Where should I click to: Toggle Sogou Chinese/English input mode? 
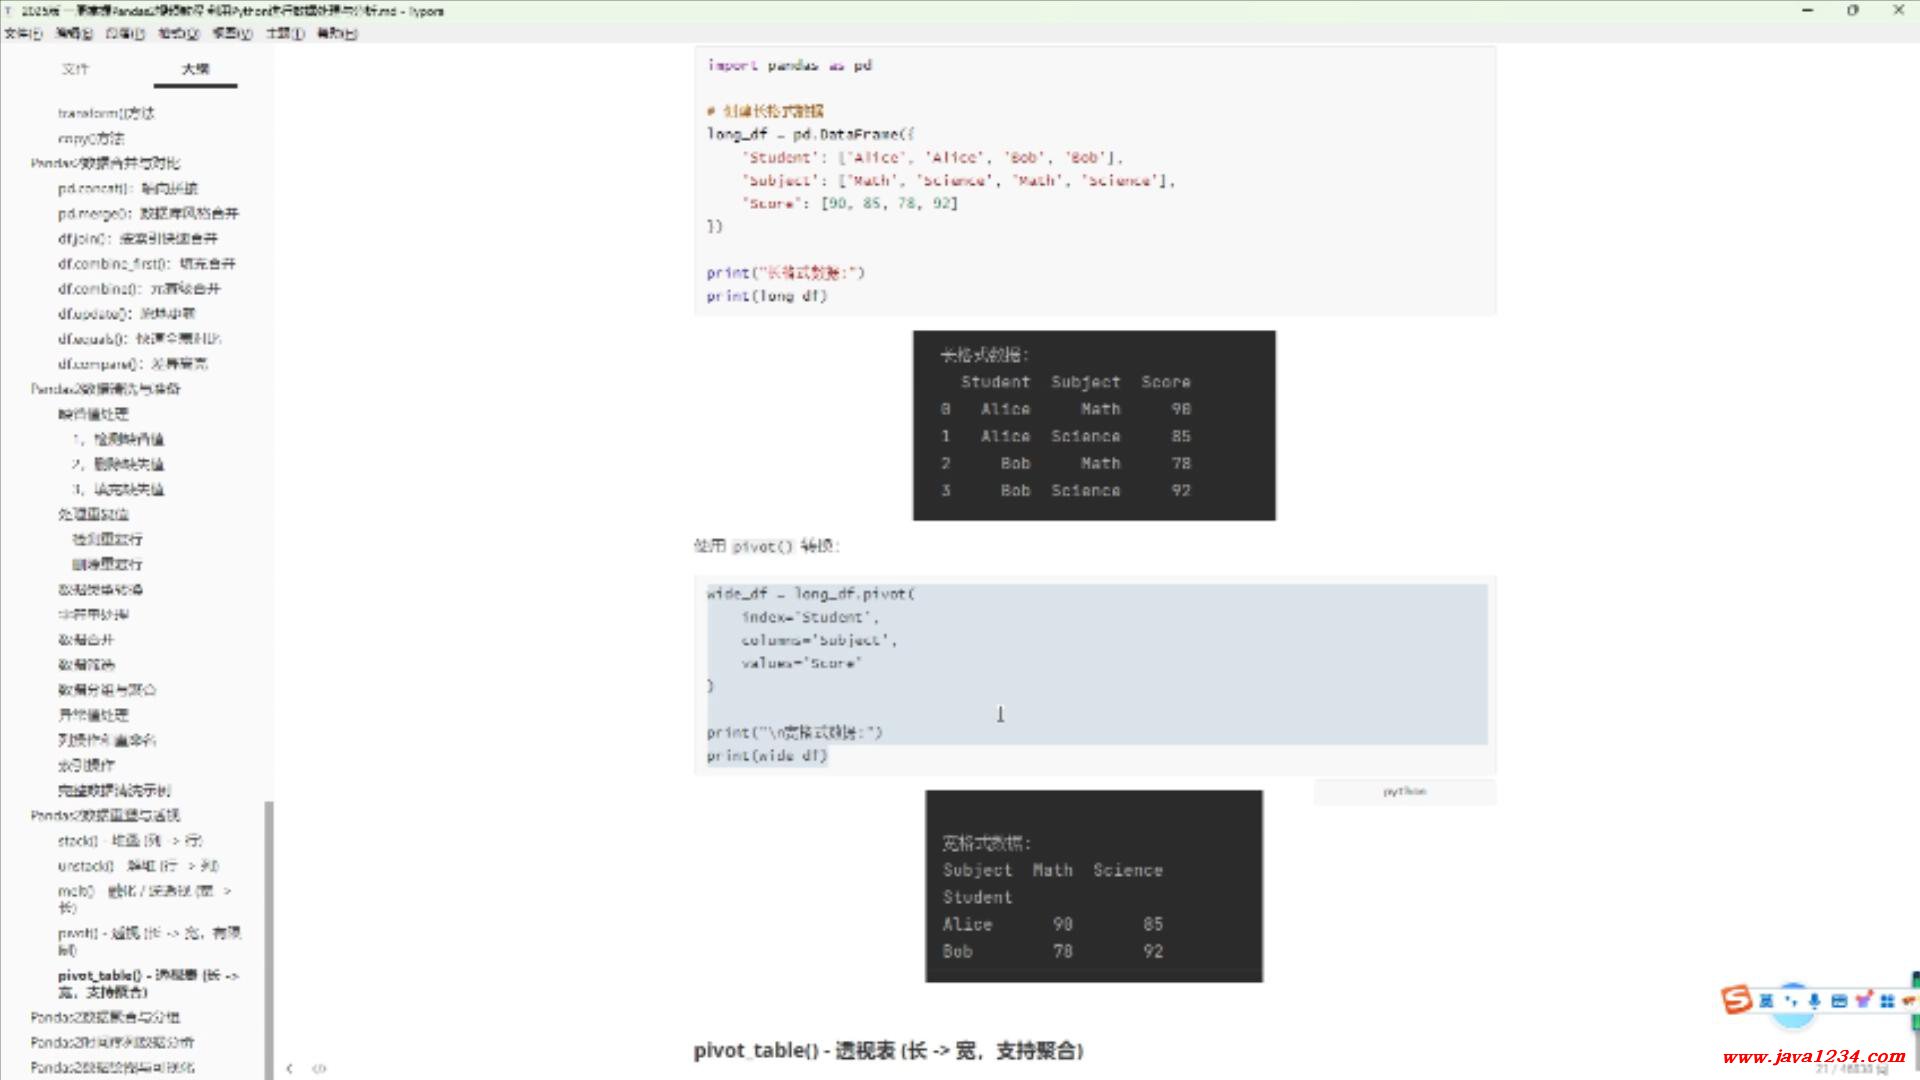[1766, 1000]
